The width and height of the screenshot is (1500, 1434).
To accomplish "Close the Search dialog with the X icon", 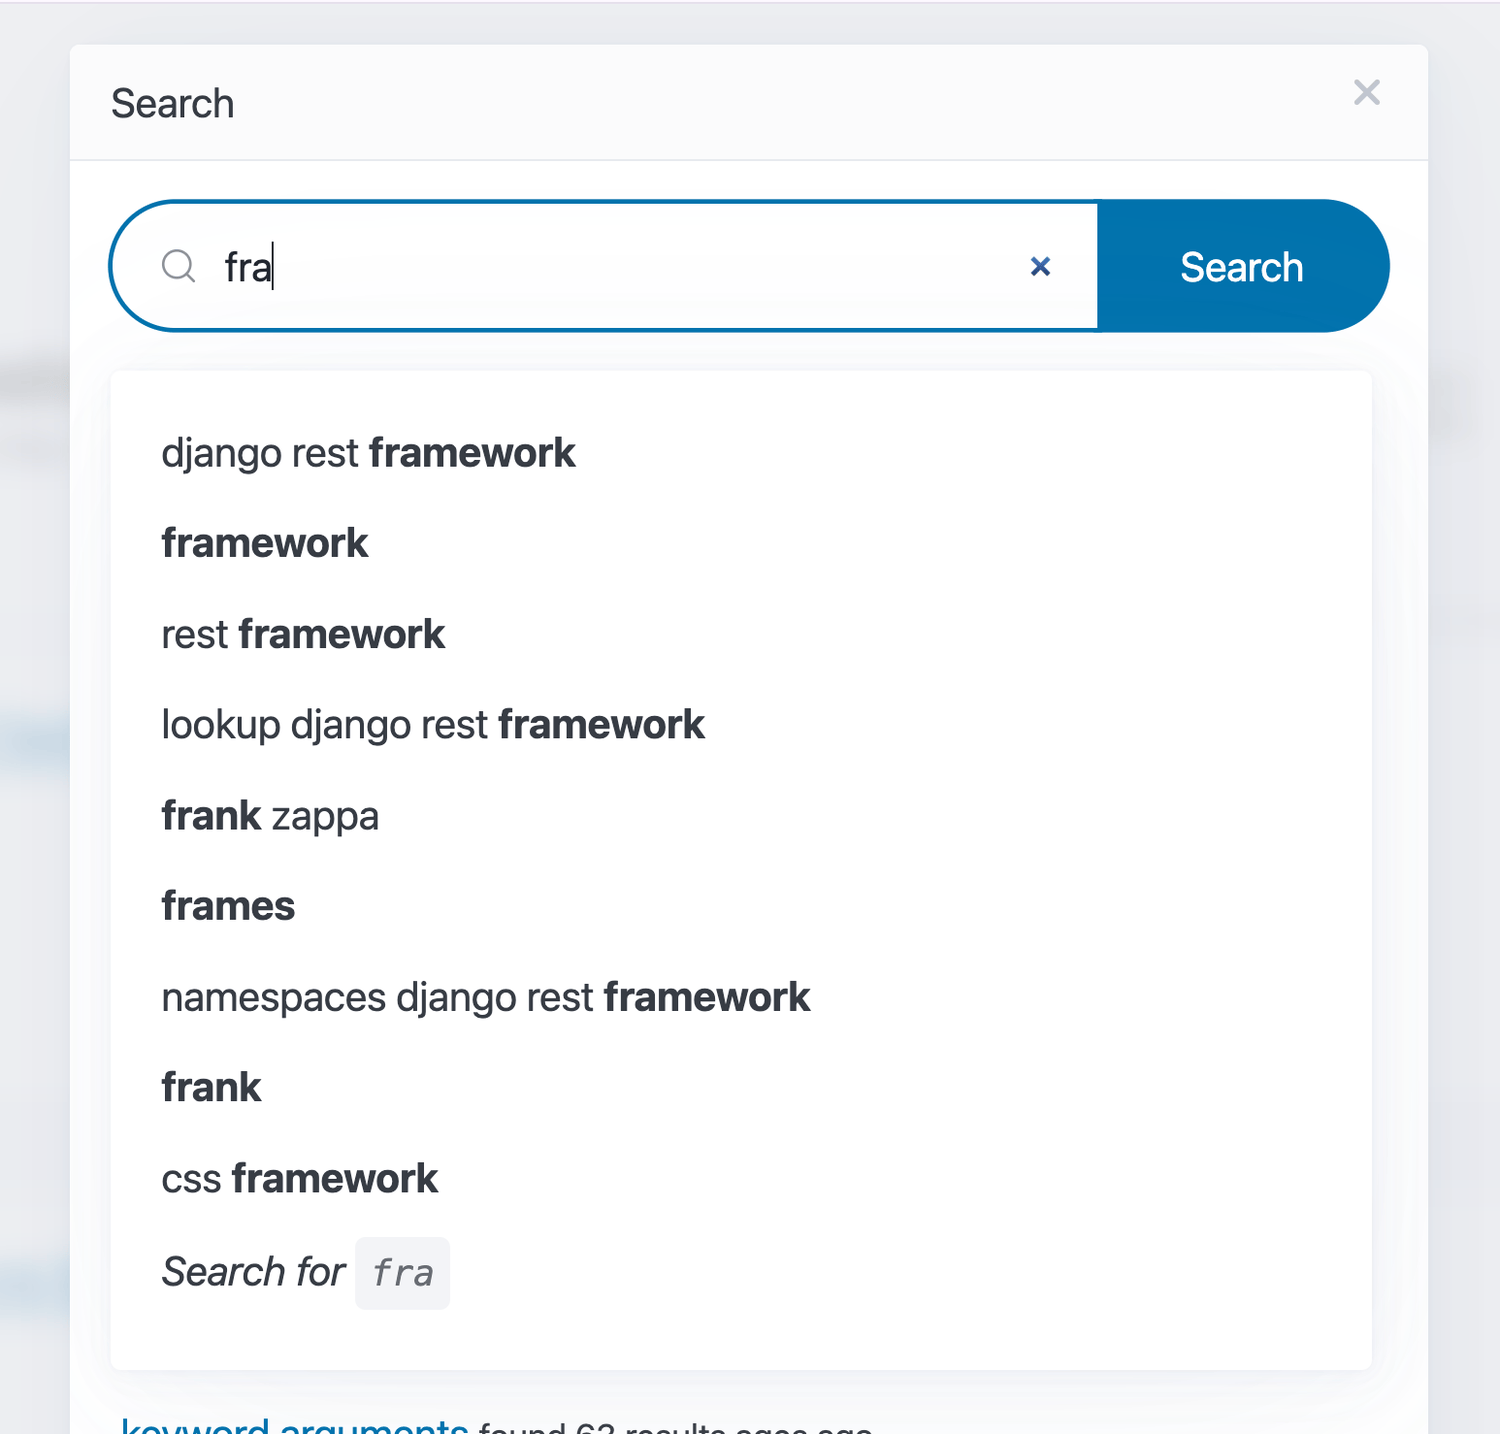I will (1367, 92).
